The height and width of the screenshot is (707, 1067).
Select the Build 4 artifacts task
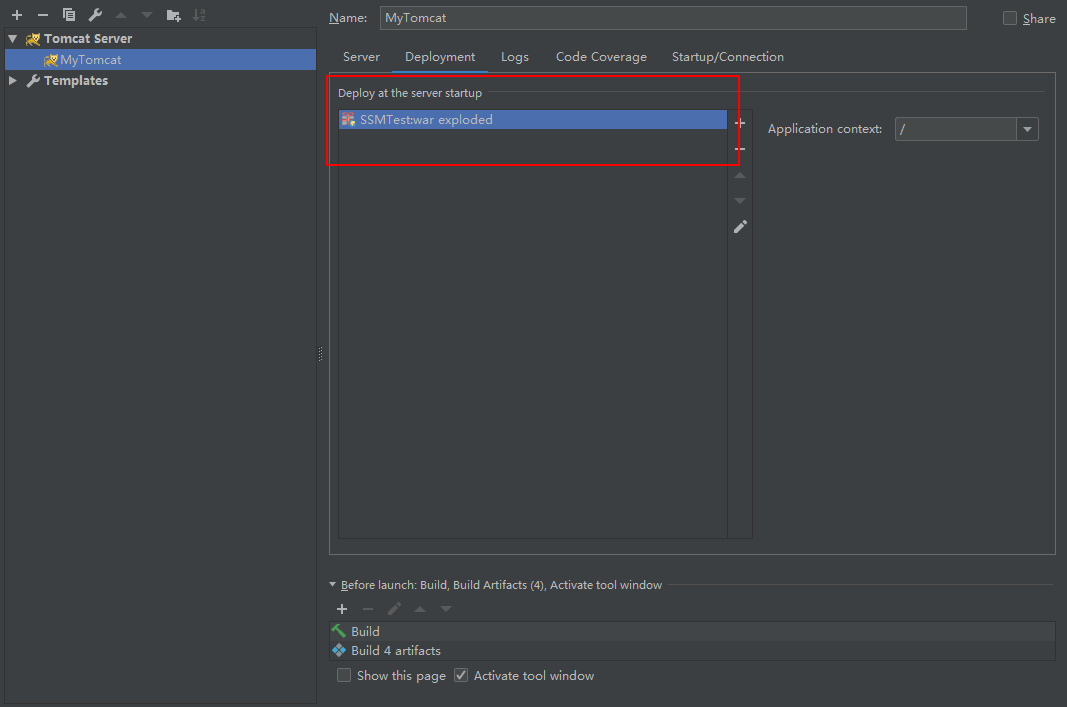[395, 651]
